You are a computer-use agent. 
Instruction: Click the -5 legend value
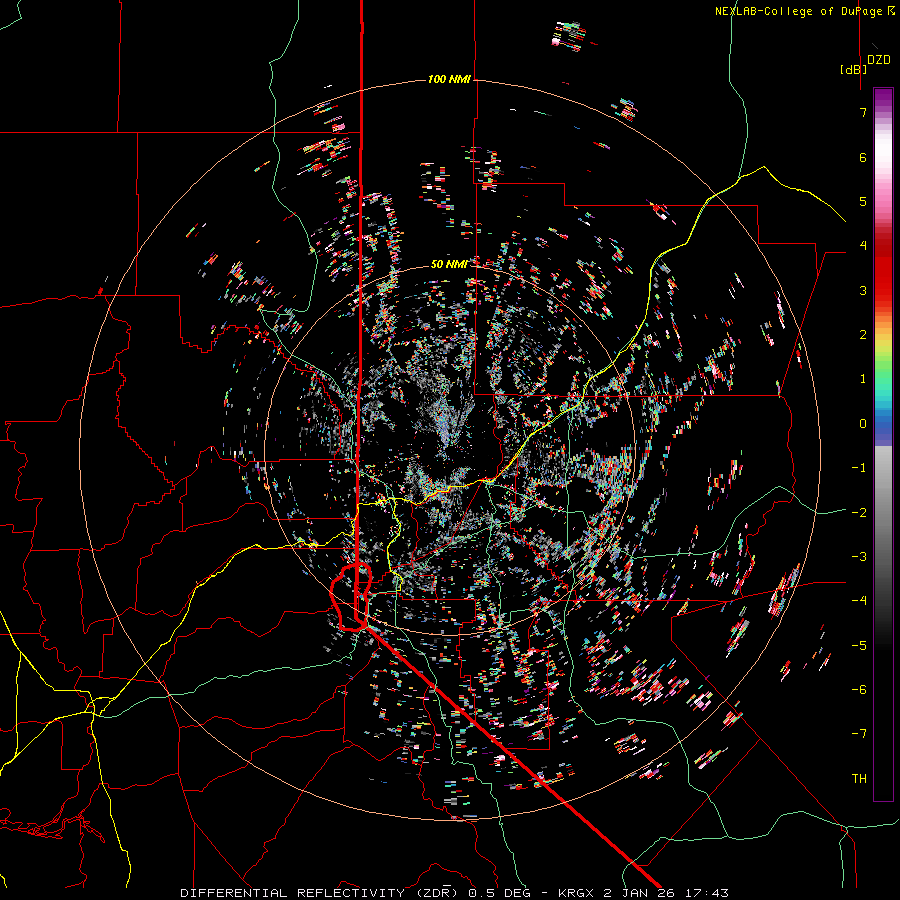pos(859,646)
